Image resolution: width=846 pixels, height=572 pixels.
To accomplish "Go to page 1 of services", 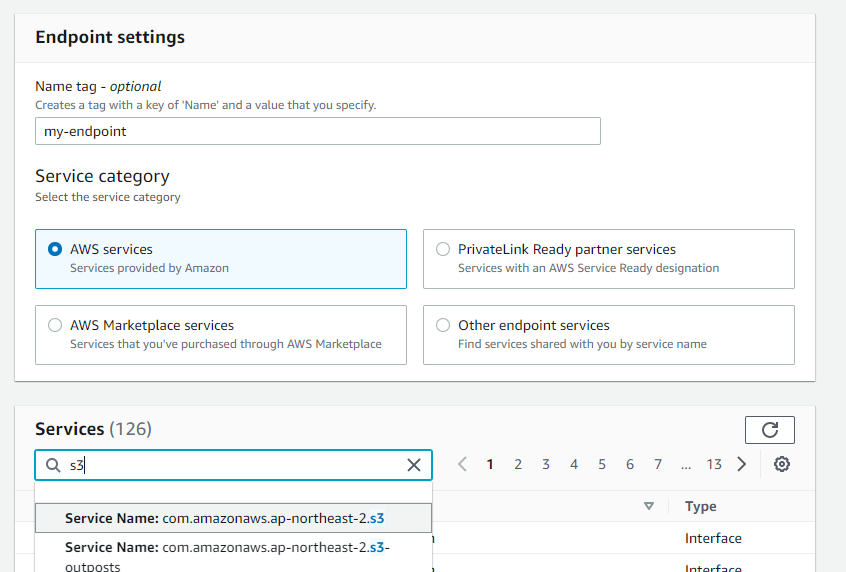I will pyautogui.click(x=490, y=465).
